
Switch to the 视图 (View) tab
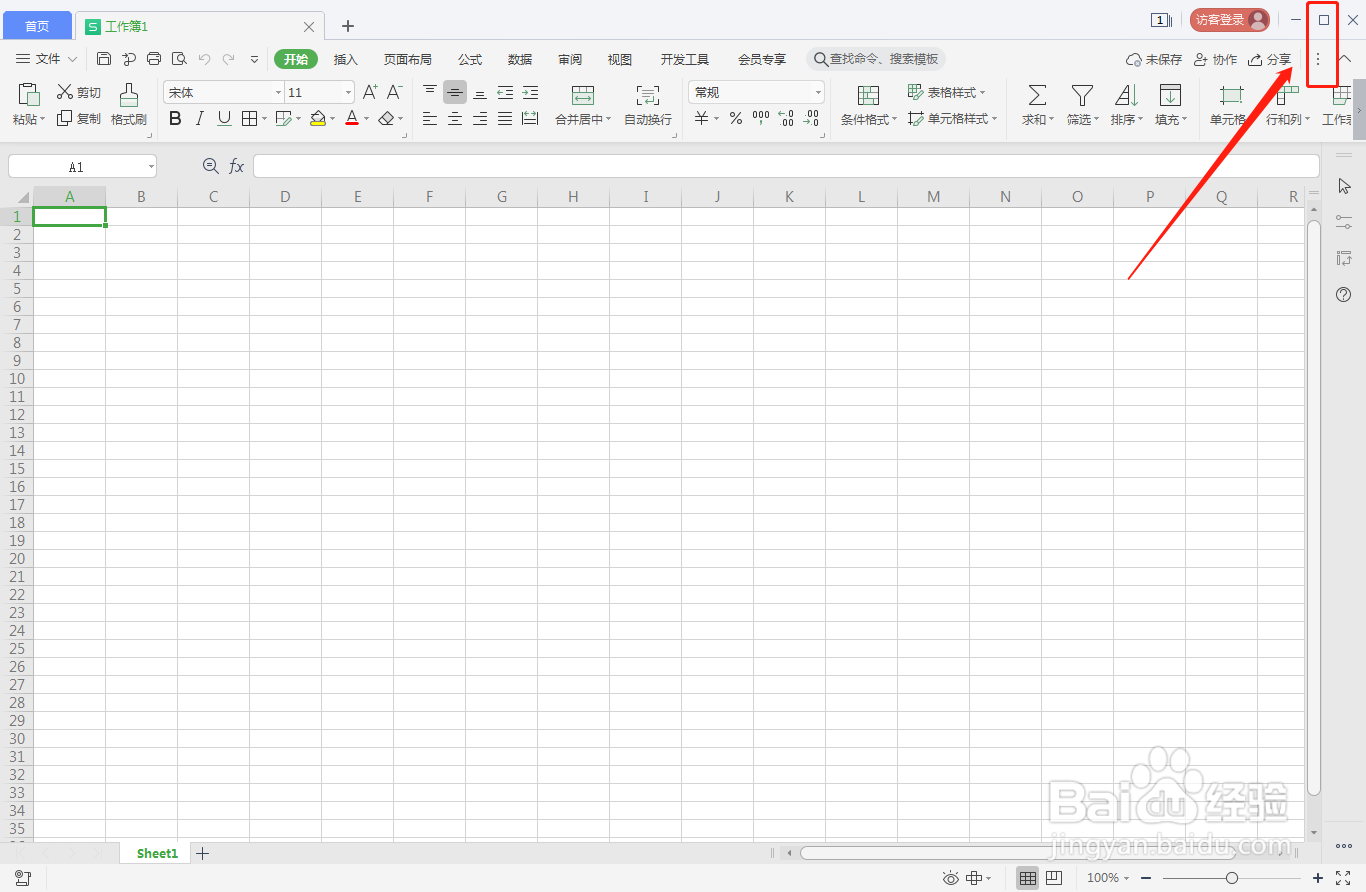[620, 59]
